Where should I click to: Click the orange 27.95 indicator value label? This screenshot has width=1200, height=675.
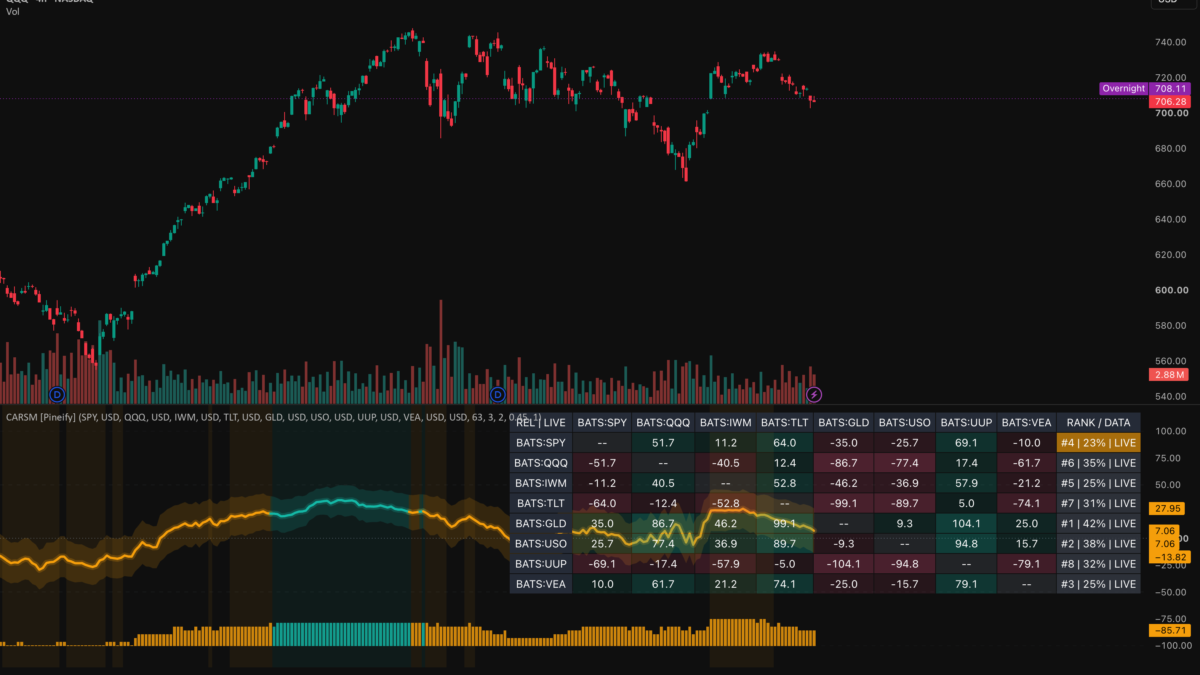tap(1169, 509)
